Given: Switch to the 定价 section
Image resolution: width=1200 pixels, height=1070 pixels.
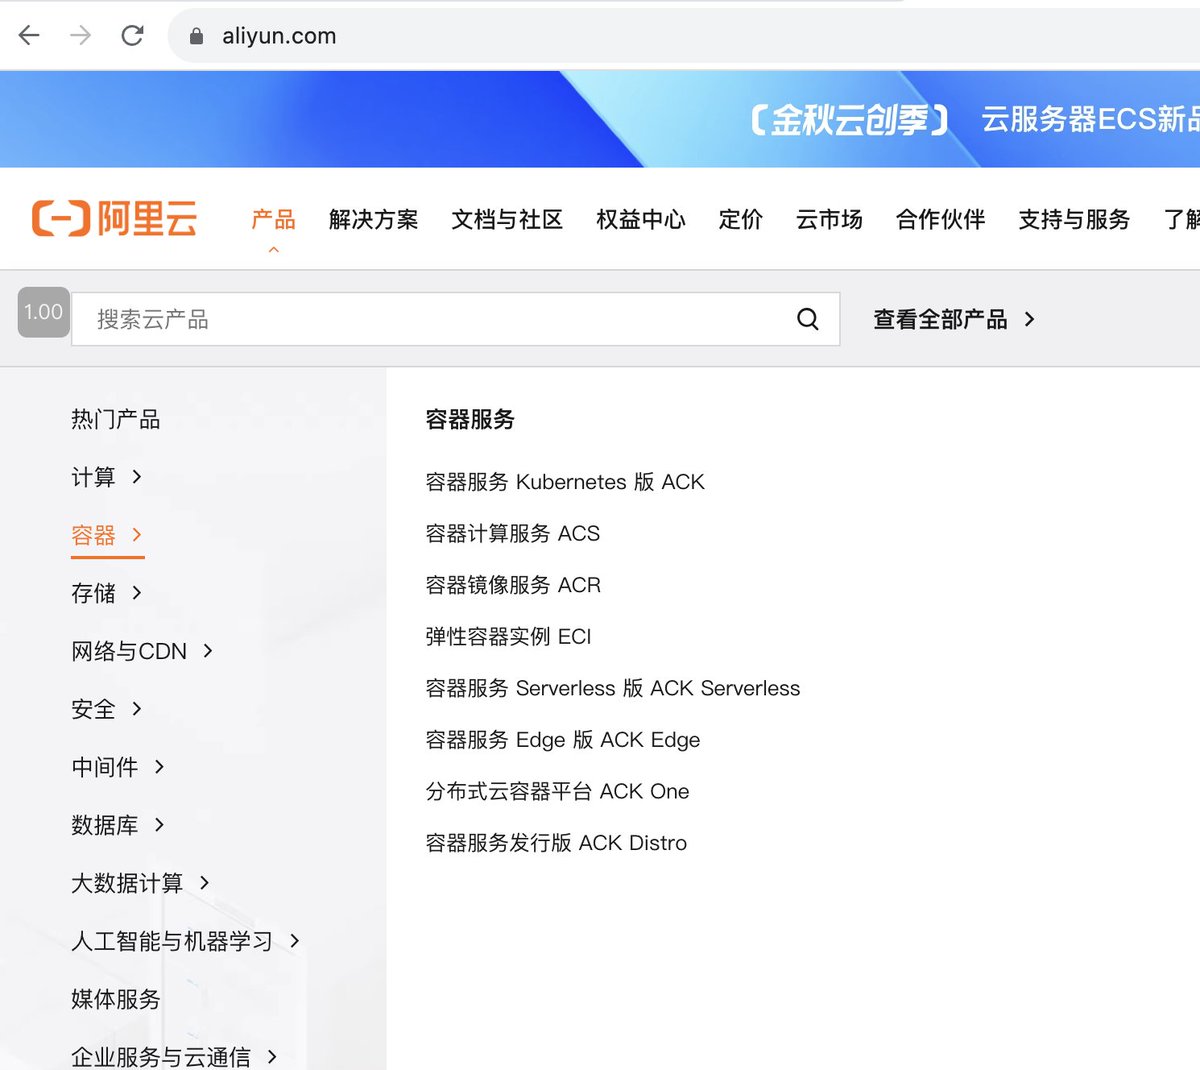Looking at the screenshot, I should pyautogui.click(x=740, y=220).
